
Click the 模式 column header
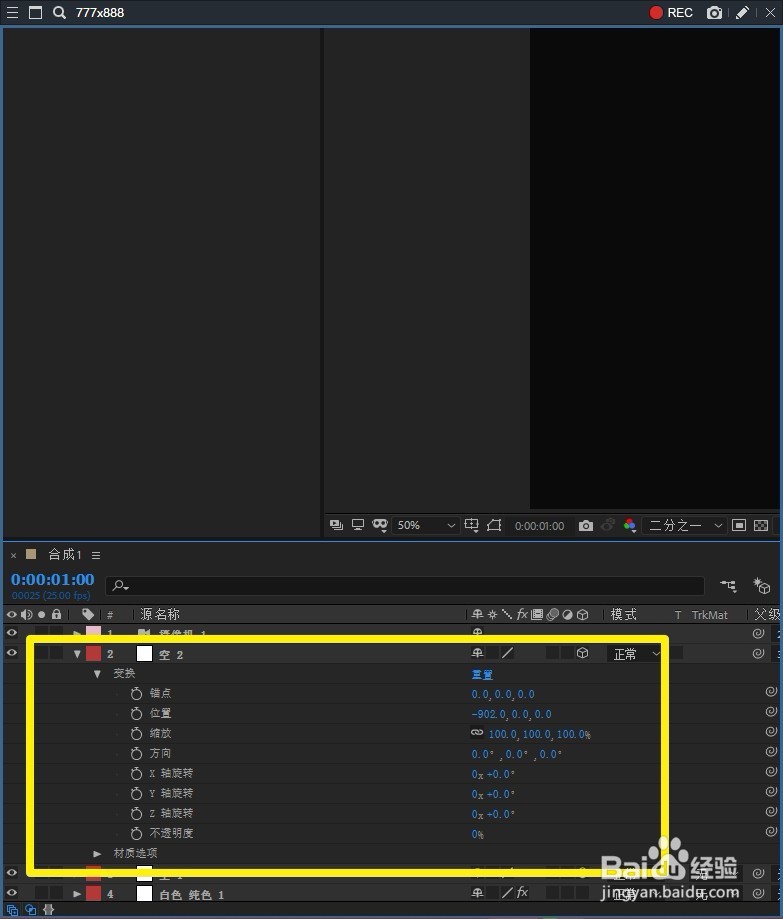pyautogui.click(x=624, y=614)
